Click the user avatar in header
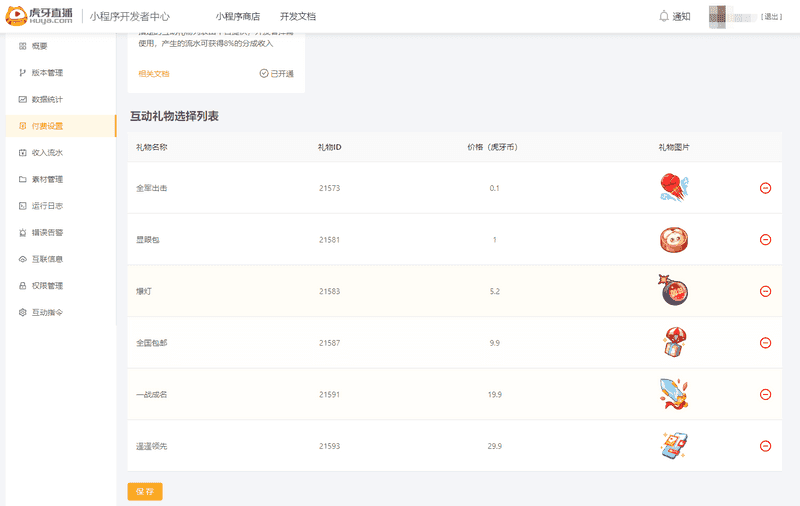Viewport: 800px width, 506px height. 717,17
